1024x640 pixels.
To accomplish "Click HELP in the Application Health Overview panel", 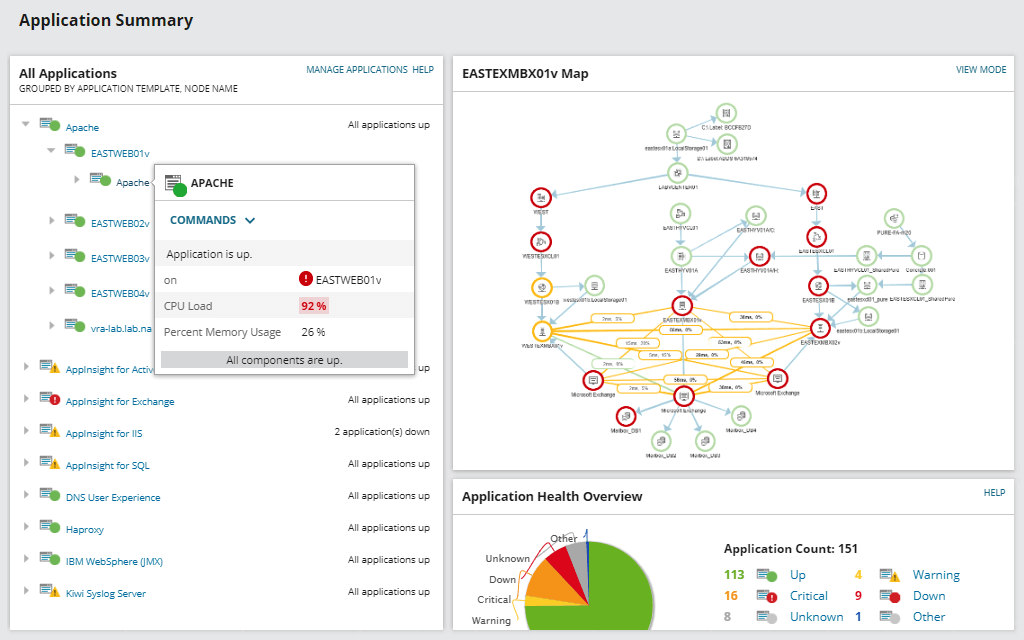I will pyautogui.click(x=994, y=493).
